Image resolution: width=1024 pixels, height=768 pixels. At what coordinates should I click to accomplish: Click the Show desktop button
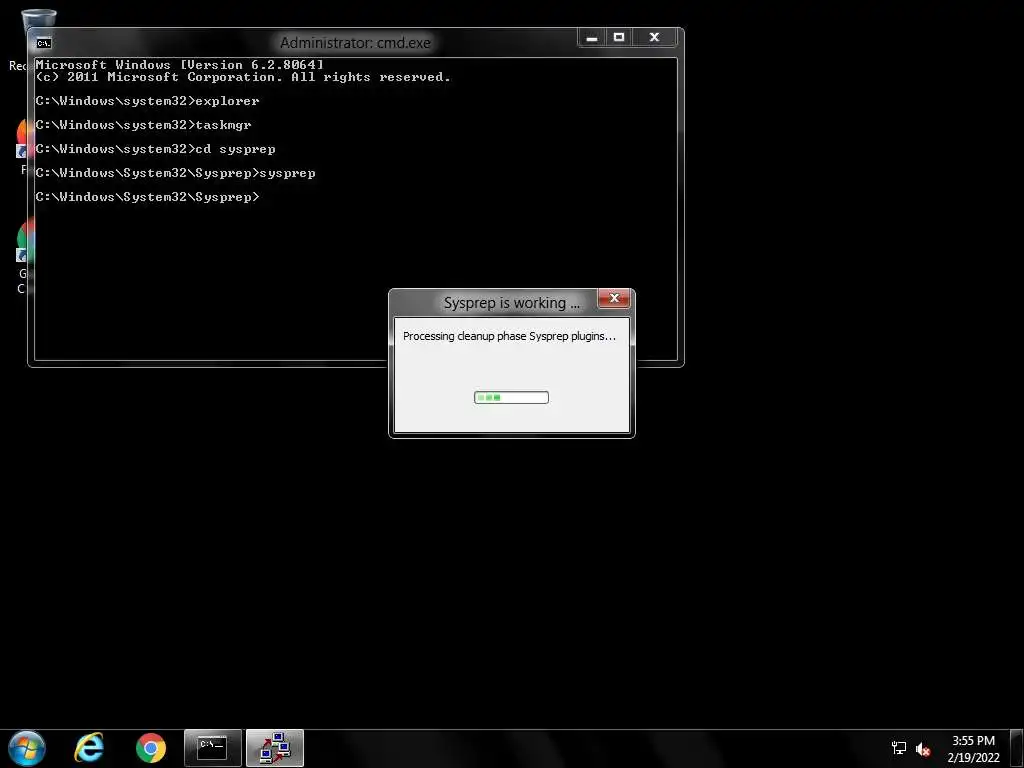click(1017, 748)
